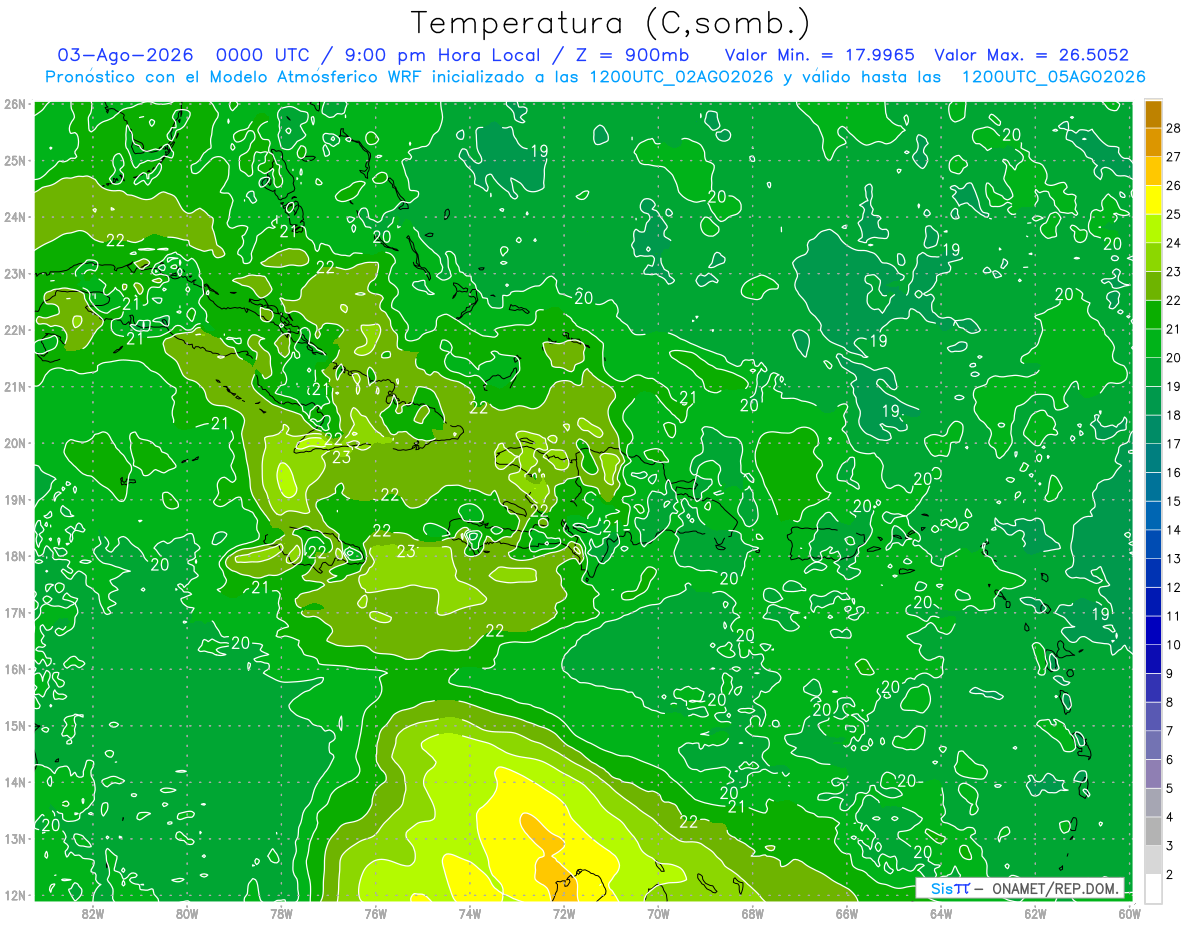Pick the lime legend swatch between 24 and 25
Viewport: 1200px width, 927px height.
coord(1153,229)
